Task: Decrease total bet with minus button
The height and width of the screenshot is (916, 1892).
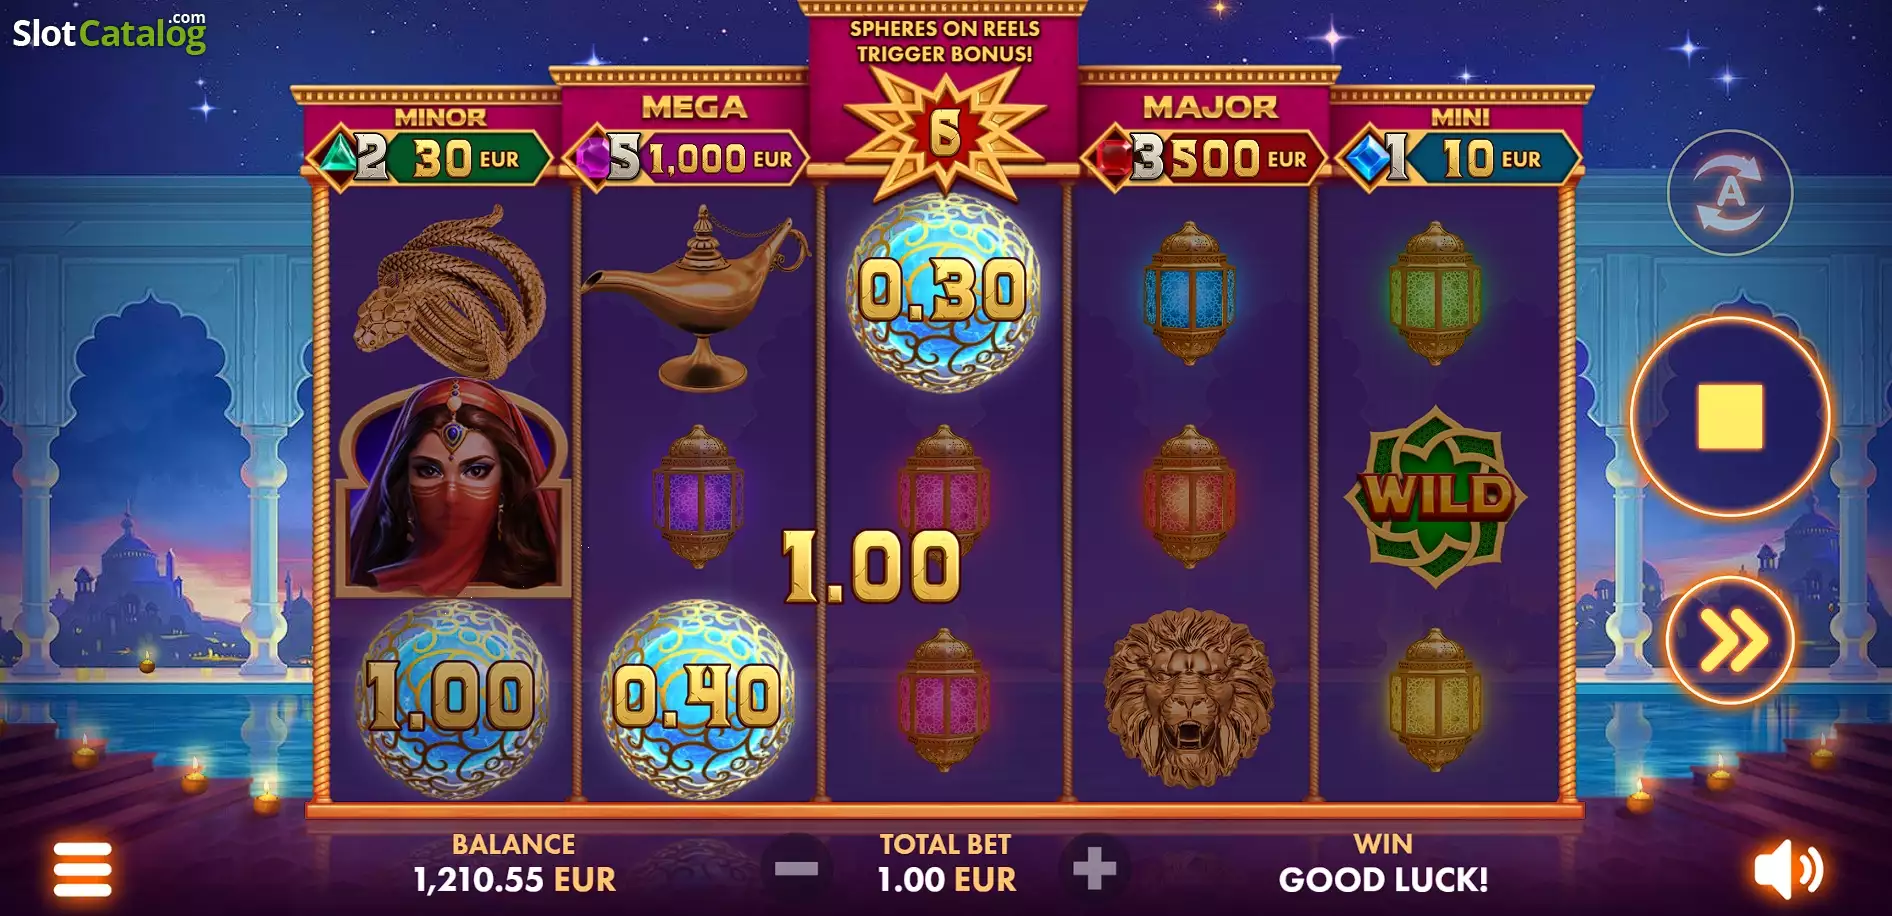Action: tap(796, 869)
